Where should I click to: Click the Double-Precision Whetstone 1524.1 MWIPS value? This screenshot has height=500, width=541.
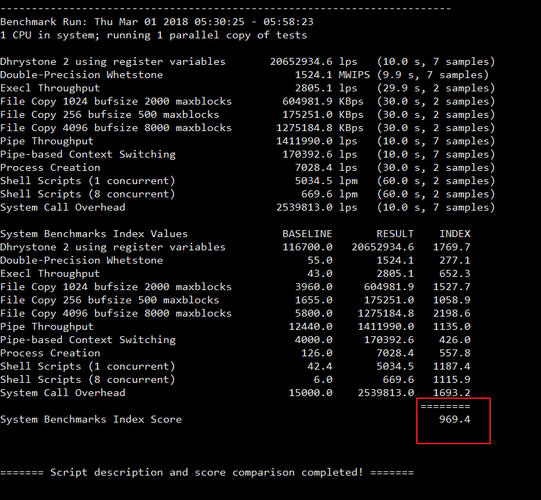(x=332, y=75)
